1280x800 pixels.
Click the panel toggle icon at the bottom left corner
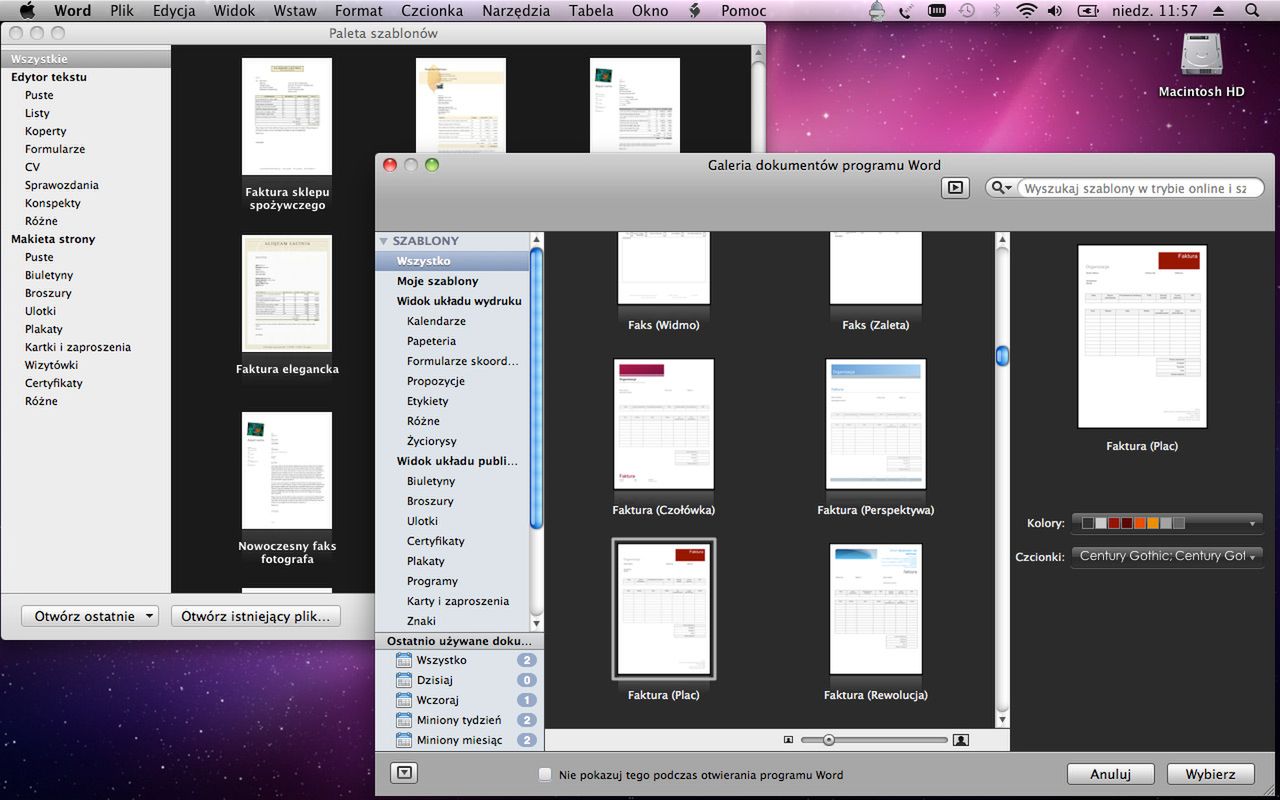[403, 772]
